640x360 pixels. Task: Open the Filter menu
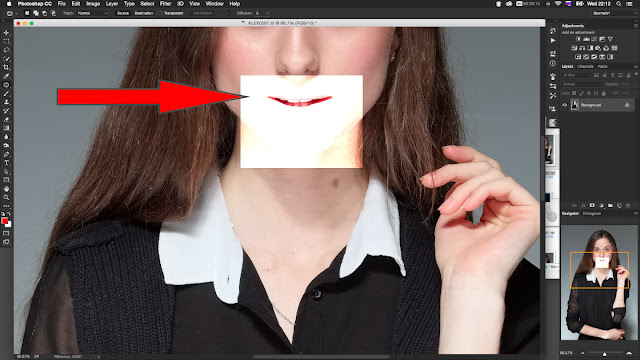point(165,4)
